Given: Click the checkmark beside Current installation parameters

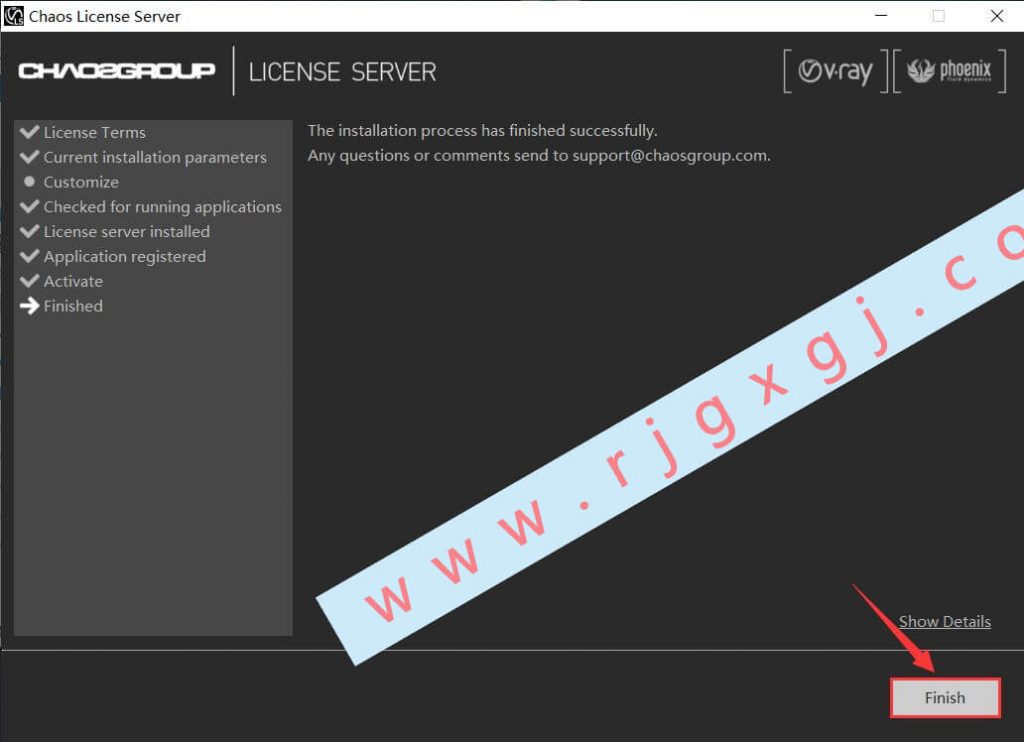Looking at the screenshot, I should (29, 157).
